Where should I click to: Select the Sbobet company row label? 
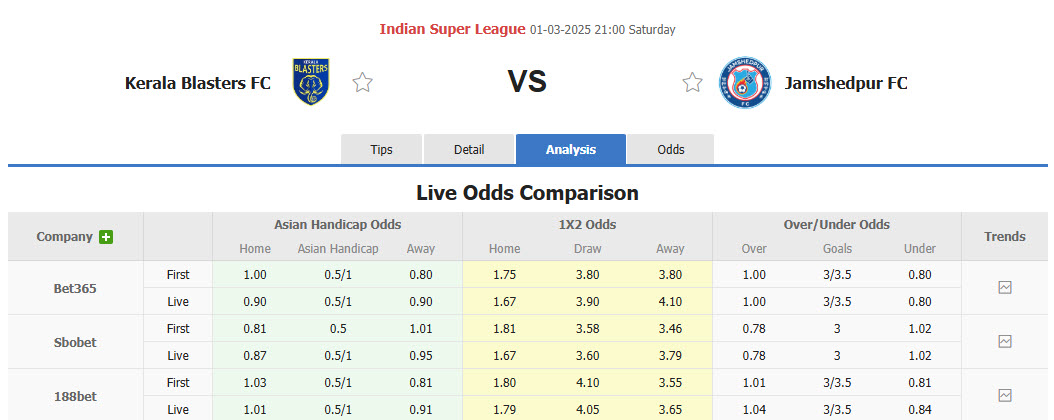[x=75, y=342]
